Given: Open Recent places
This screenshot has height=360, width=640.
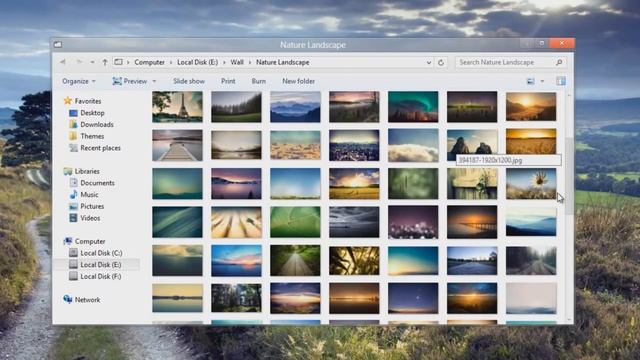Looking at the screenshot, I should click(100, 148).
